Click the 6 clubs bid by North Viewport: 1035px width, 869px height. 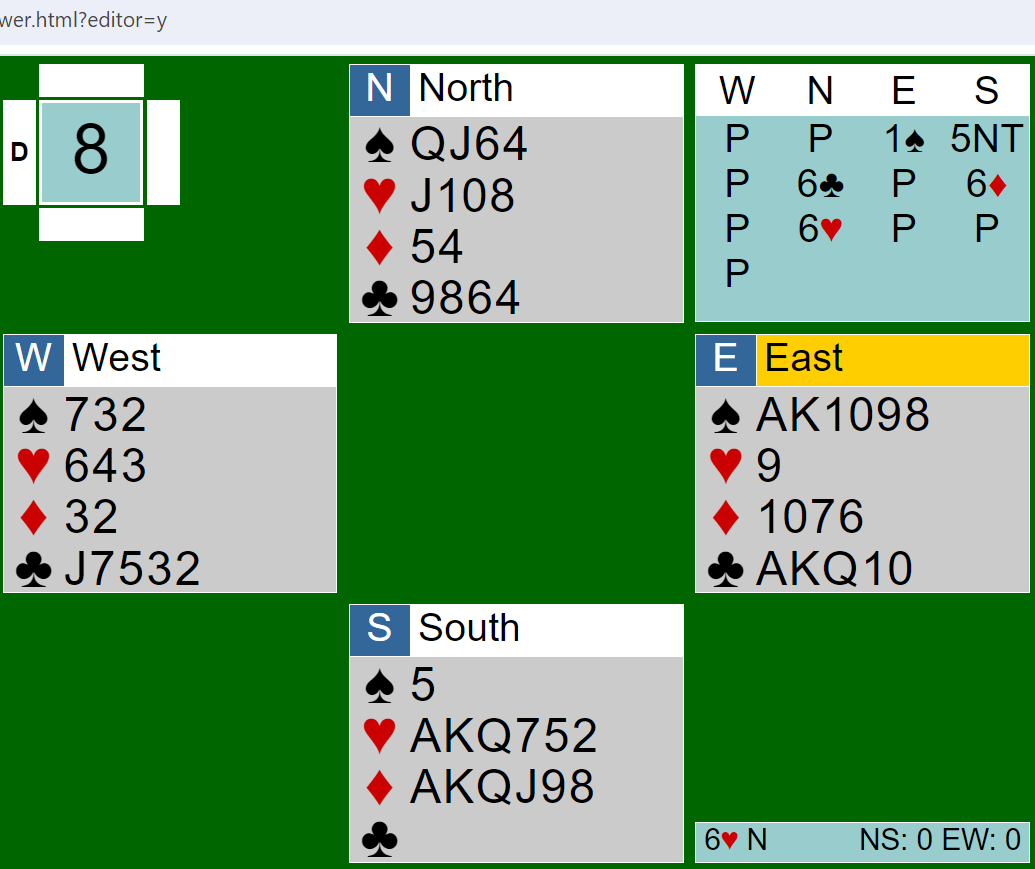coord(820,185)
